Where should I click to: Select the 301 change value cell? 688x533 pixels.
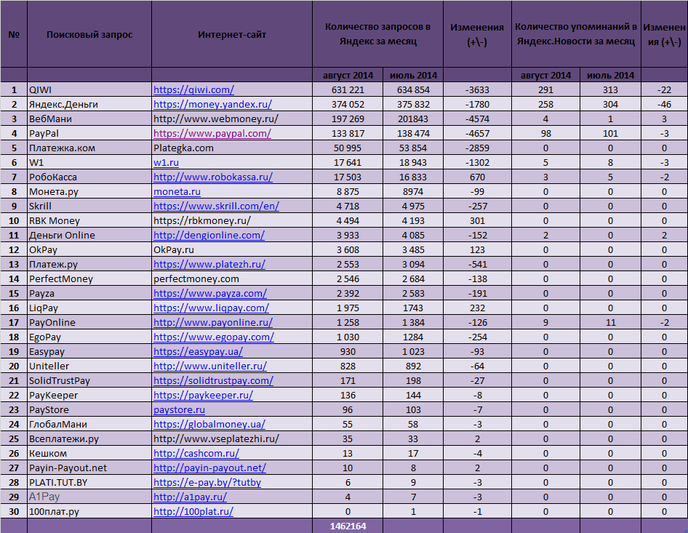pos(477,220)
